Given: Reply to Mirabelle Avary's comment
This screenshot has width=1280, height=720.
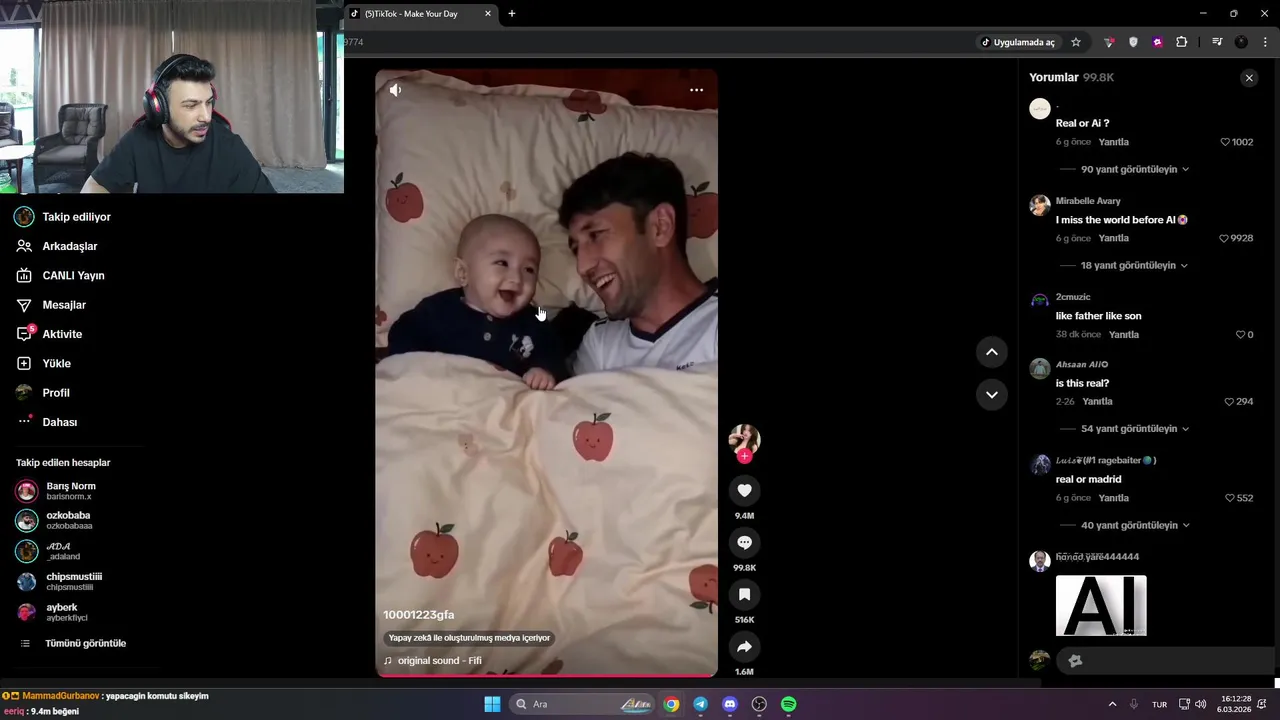Looking at the screenshot, I should (1113, 238).
